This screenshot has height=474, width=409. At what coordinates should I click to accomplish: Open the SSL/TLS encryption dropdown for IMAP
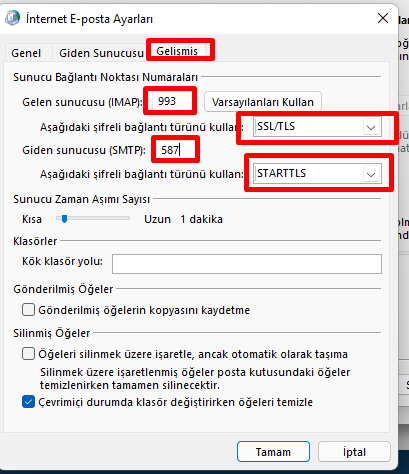coord(317,127)
